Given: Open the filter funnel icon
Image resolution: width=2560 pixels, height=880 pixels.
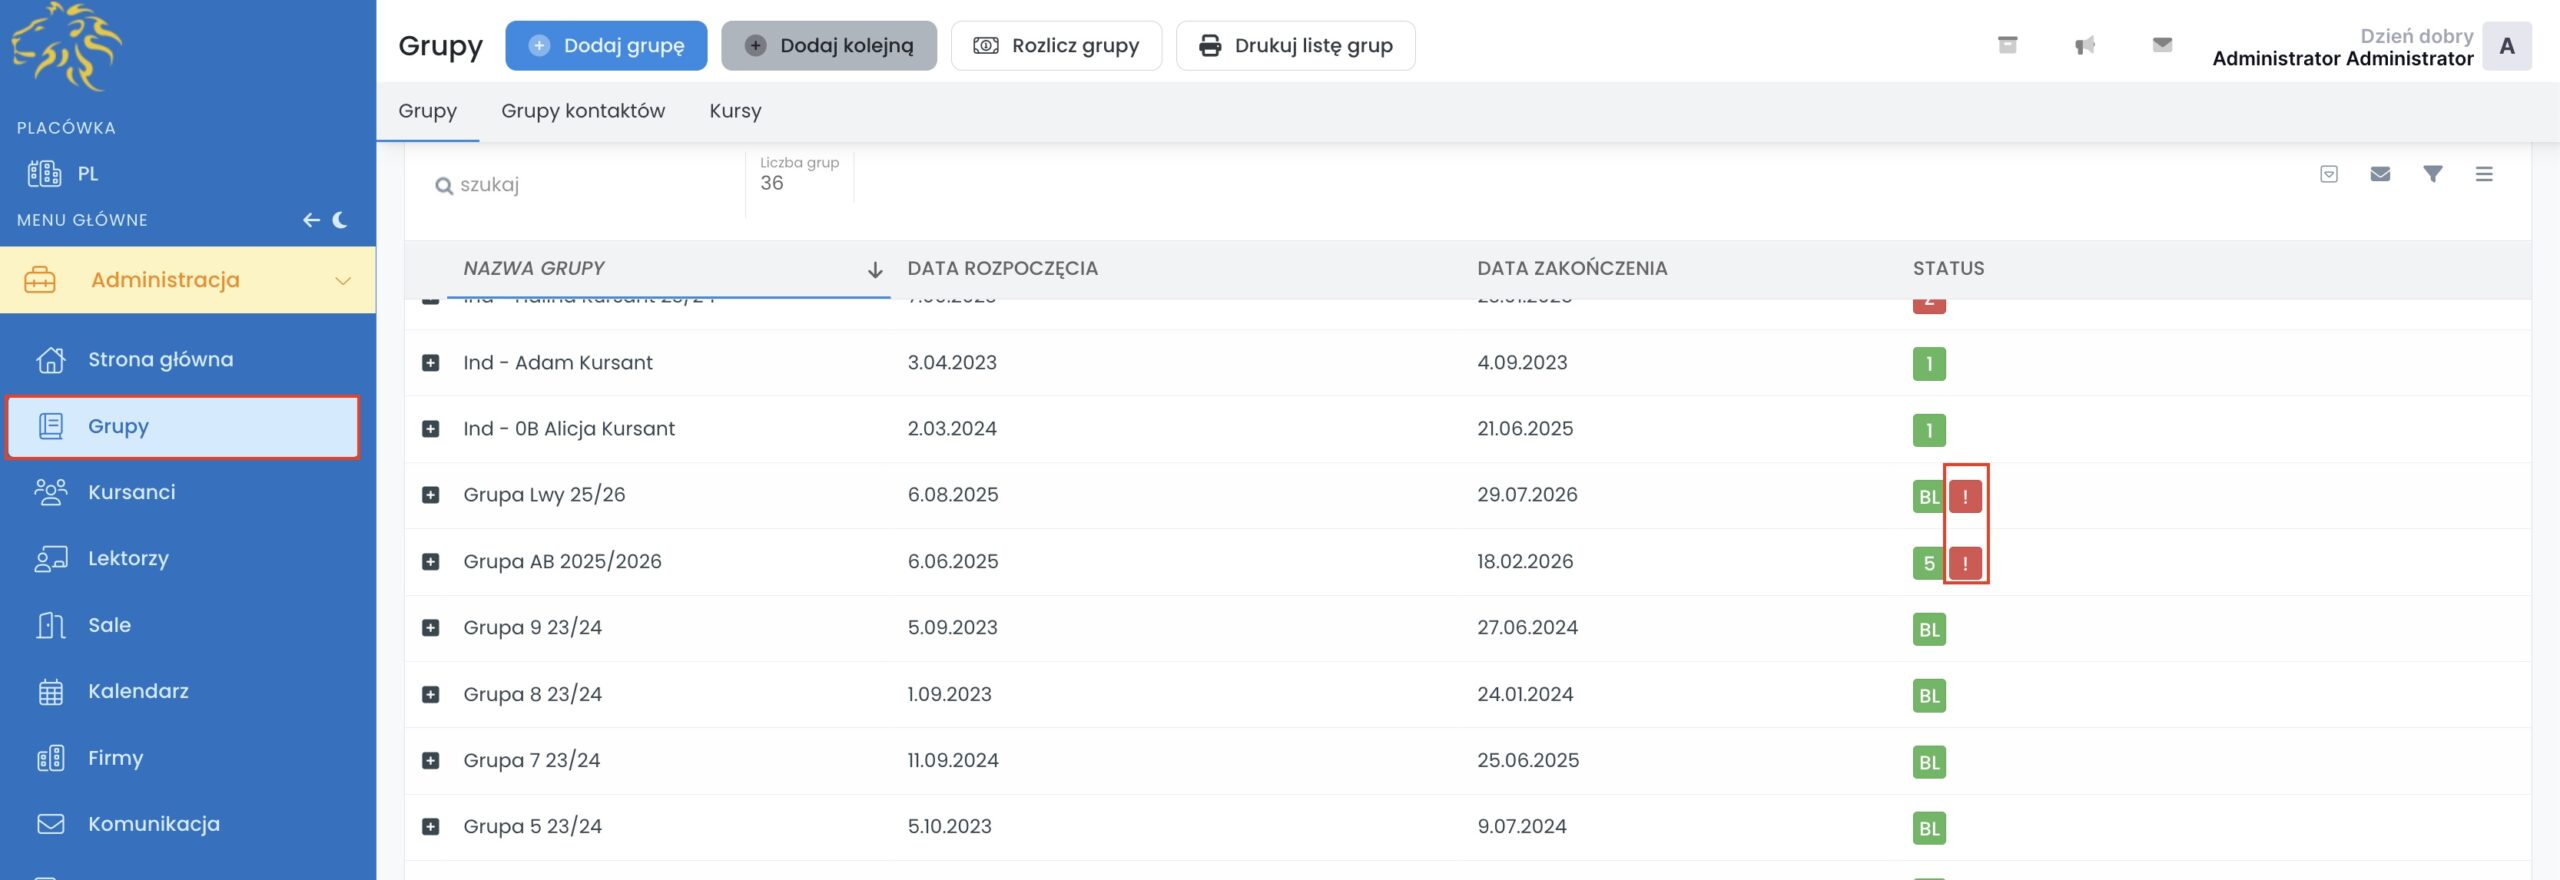Looking at the screenshot, I should 2432,174.
